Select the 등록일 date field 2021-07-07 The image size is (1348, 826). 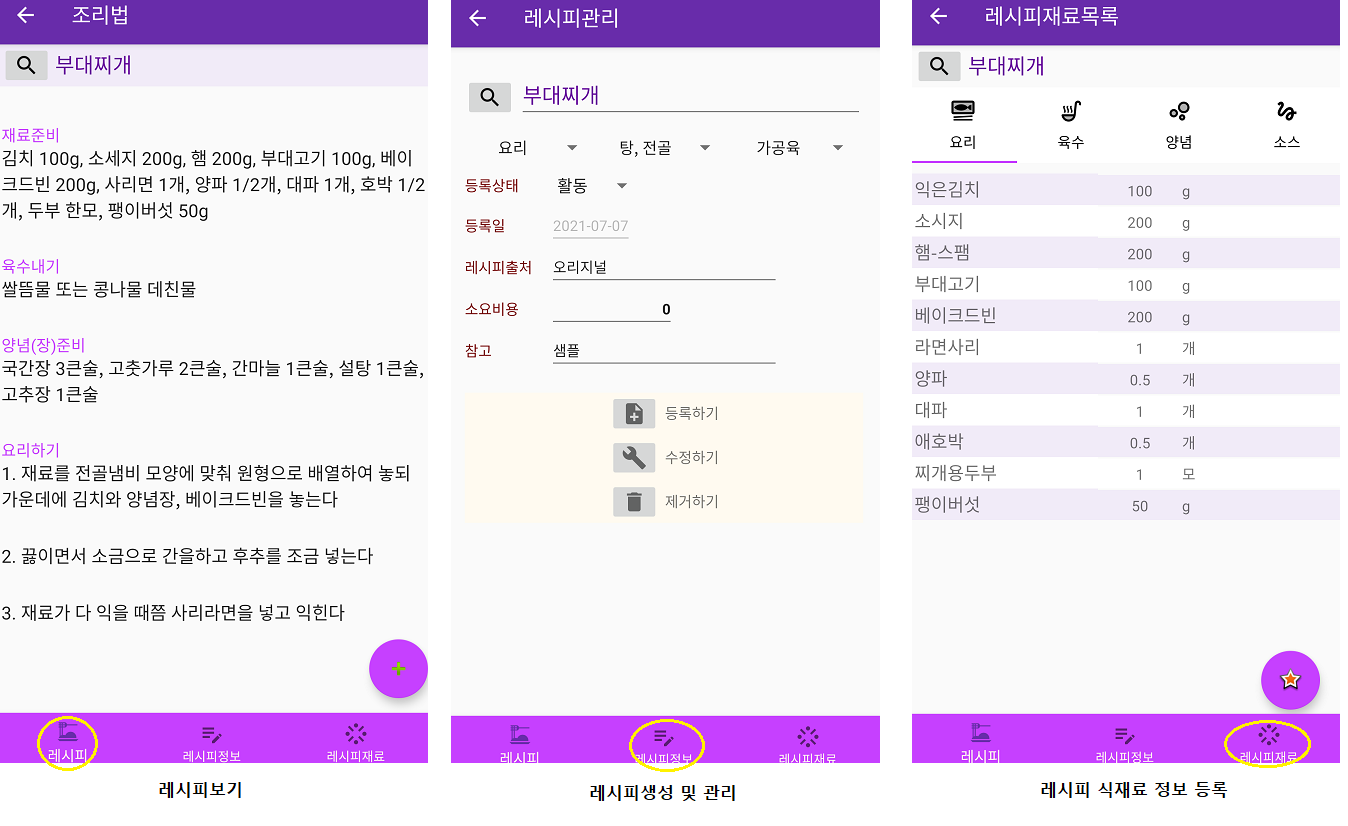(590, 227)
